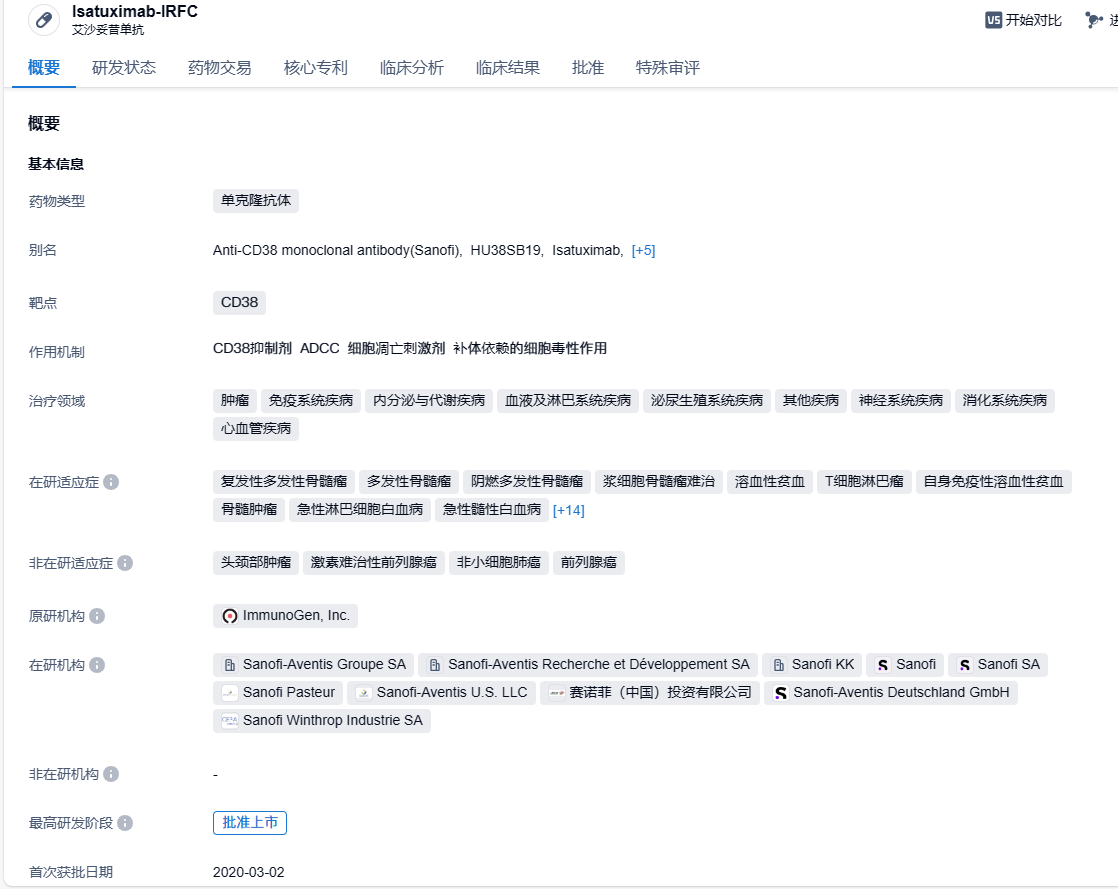
Task: Click the CD38 target tag
Action: (239, 303)
